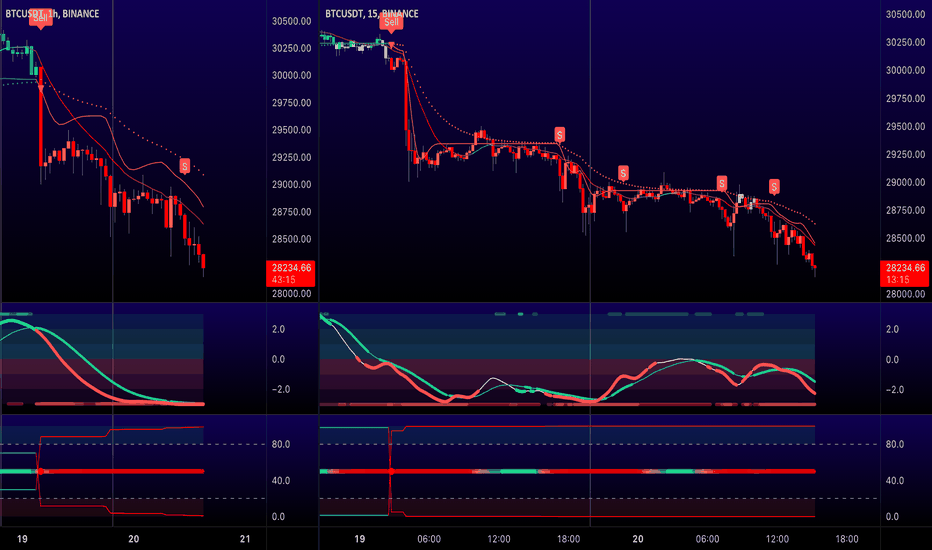Viewport: 932px width, 550px height.
Task: Click 30250.00 on the 1h chart price axis
Action: pos(291,48)
